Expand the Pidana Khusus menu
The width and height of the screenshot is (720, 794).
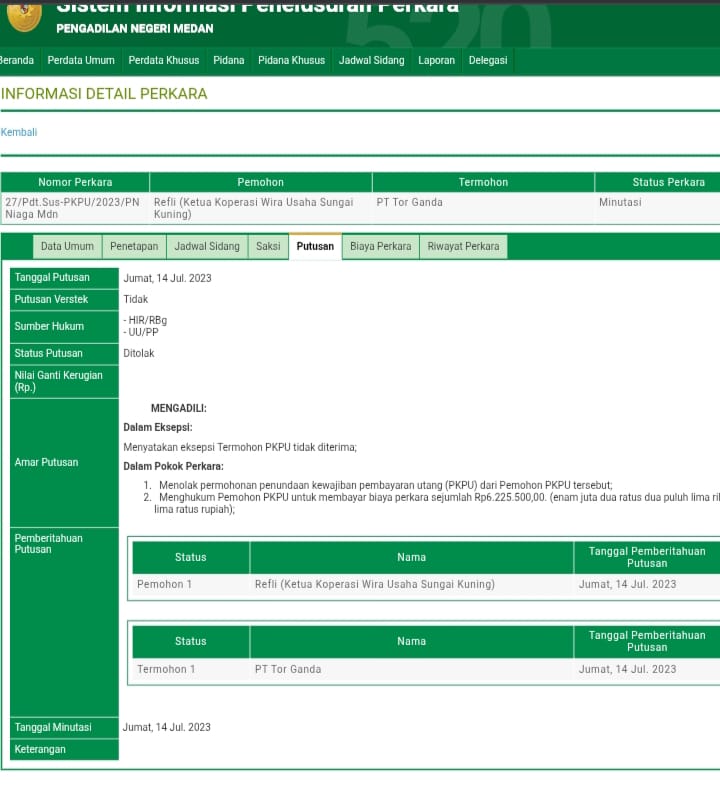pyautogui.click(x=291, y=60)
